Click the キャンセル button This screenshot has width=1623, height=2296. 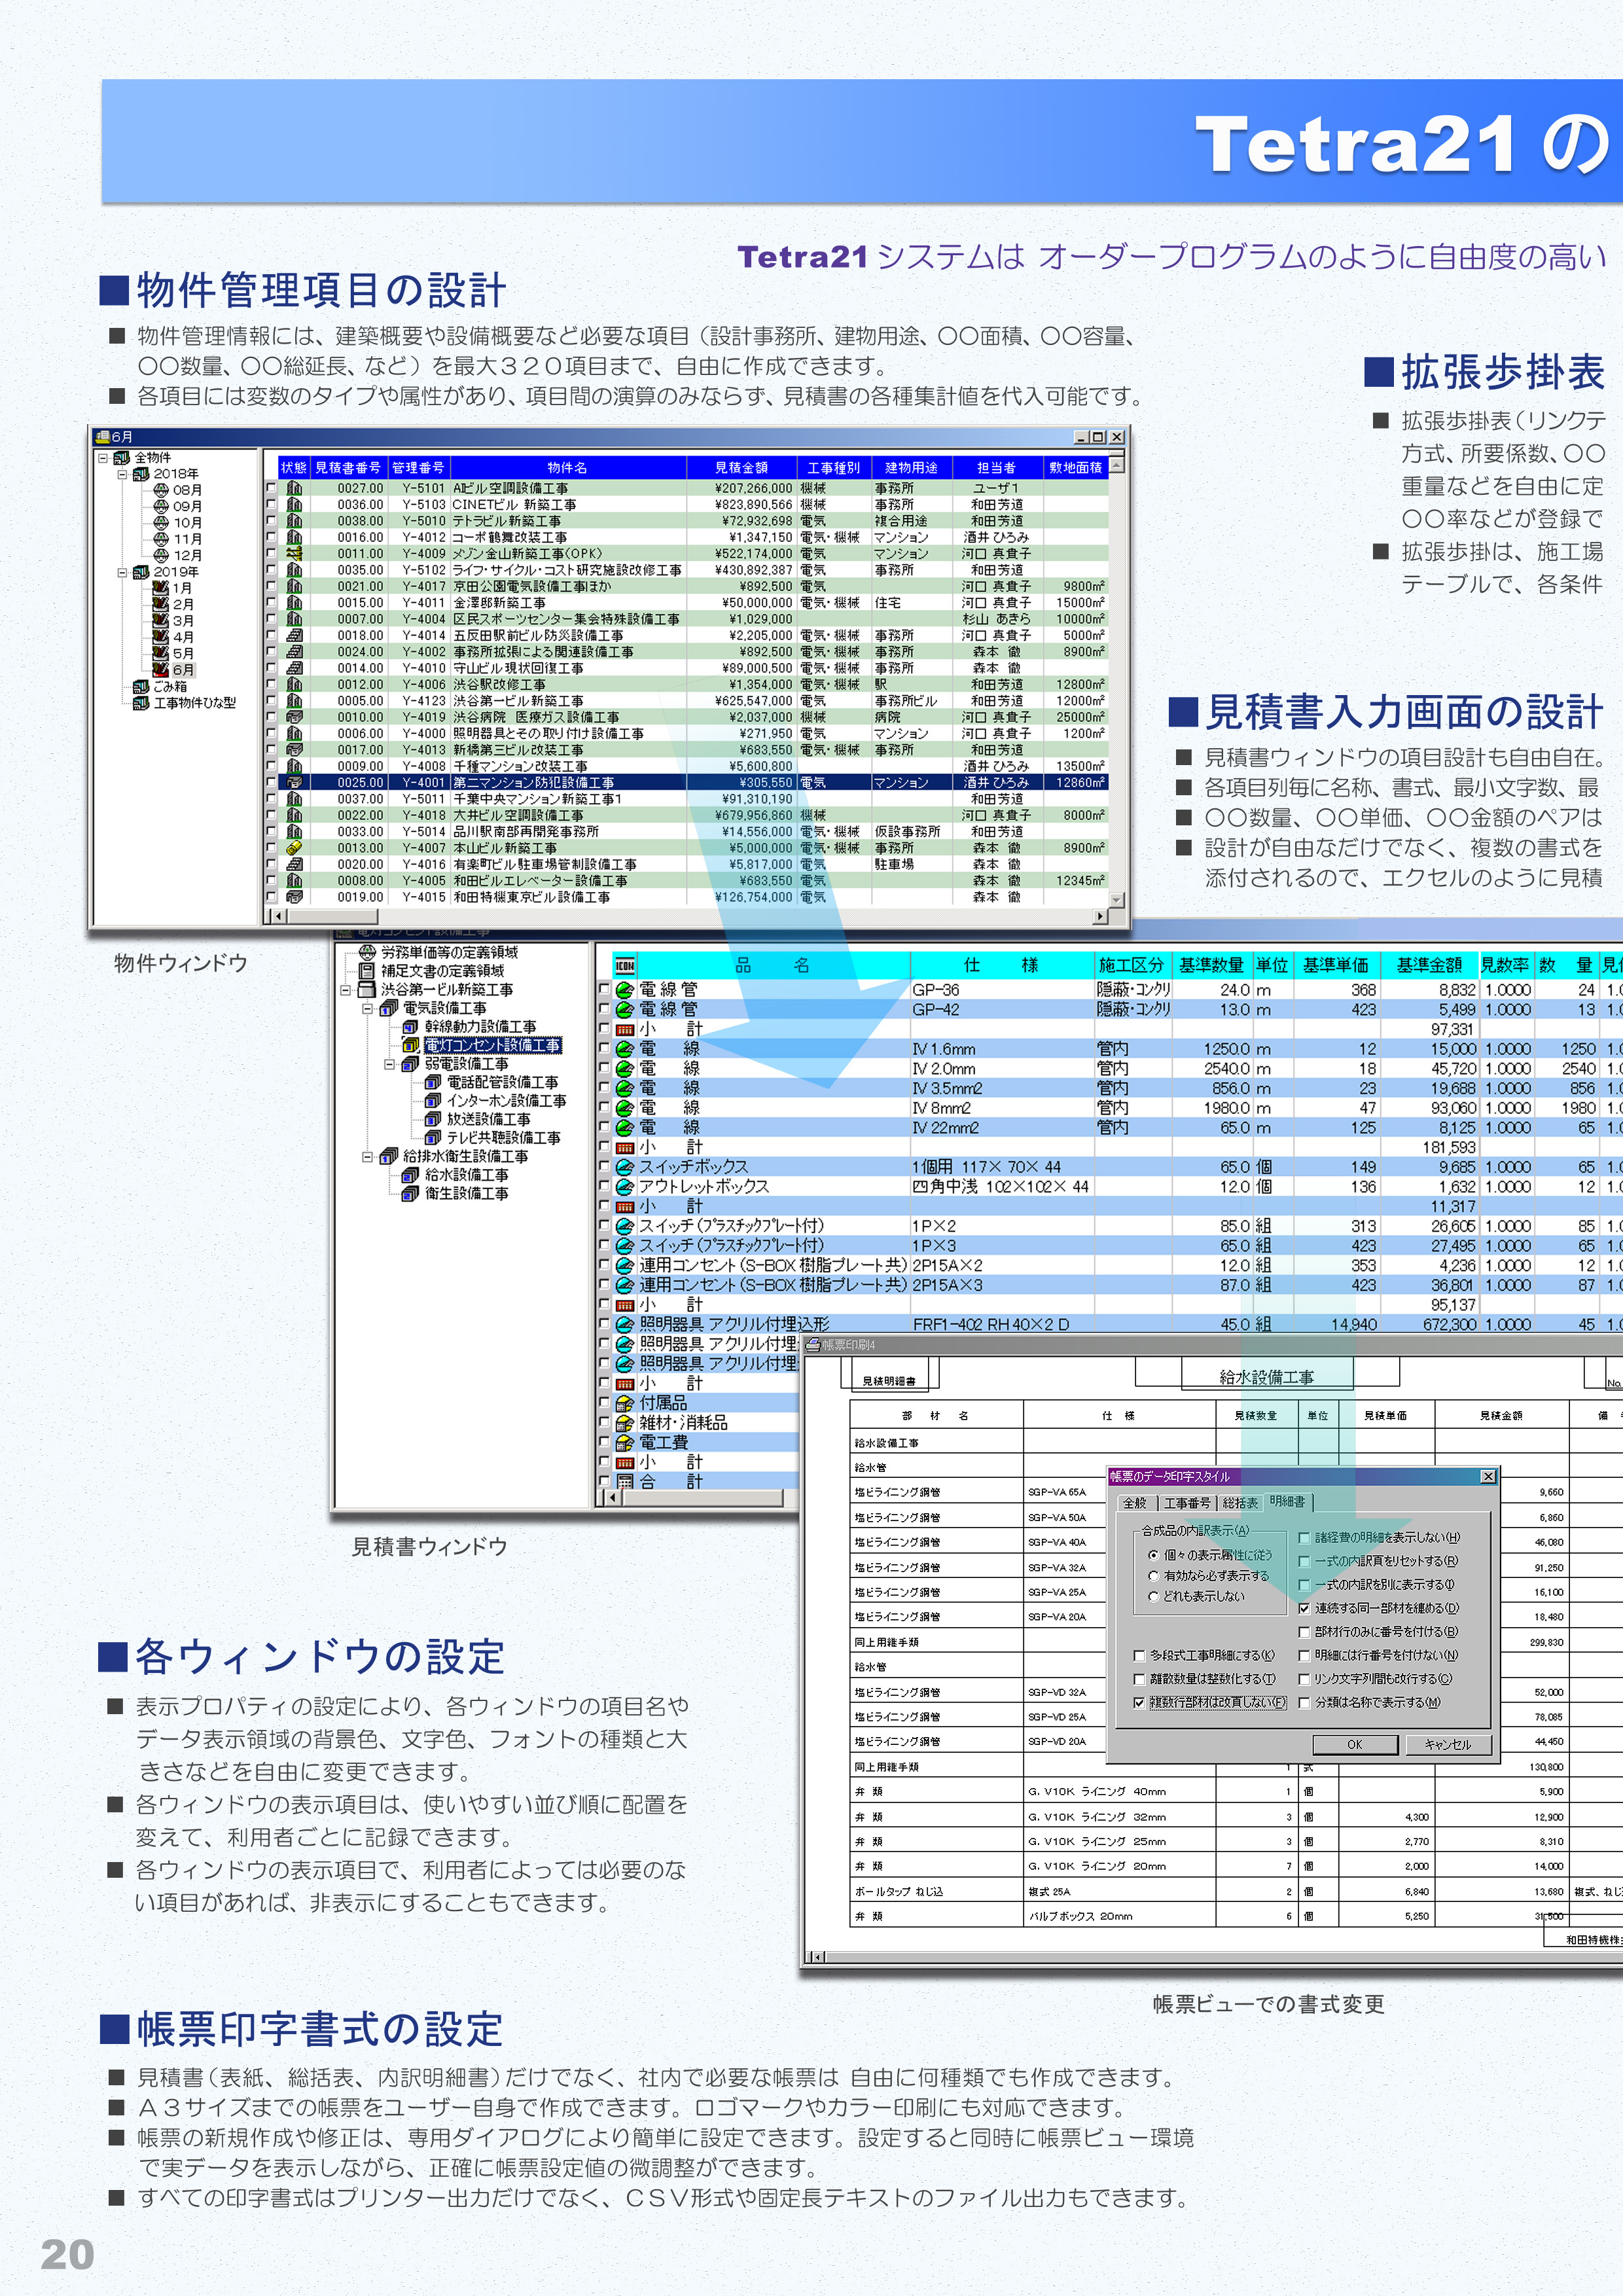(x=1449, y=1745)
